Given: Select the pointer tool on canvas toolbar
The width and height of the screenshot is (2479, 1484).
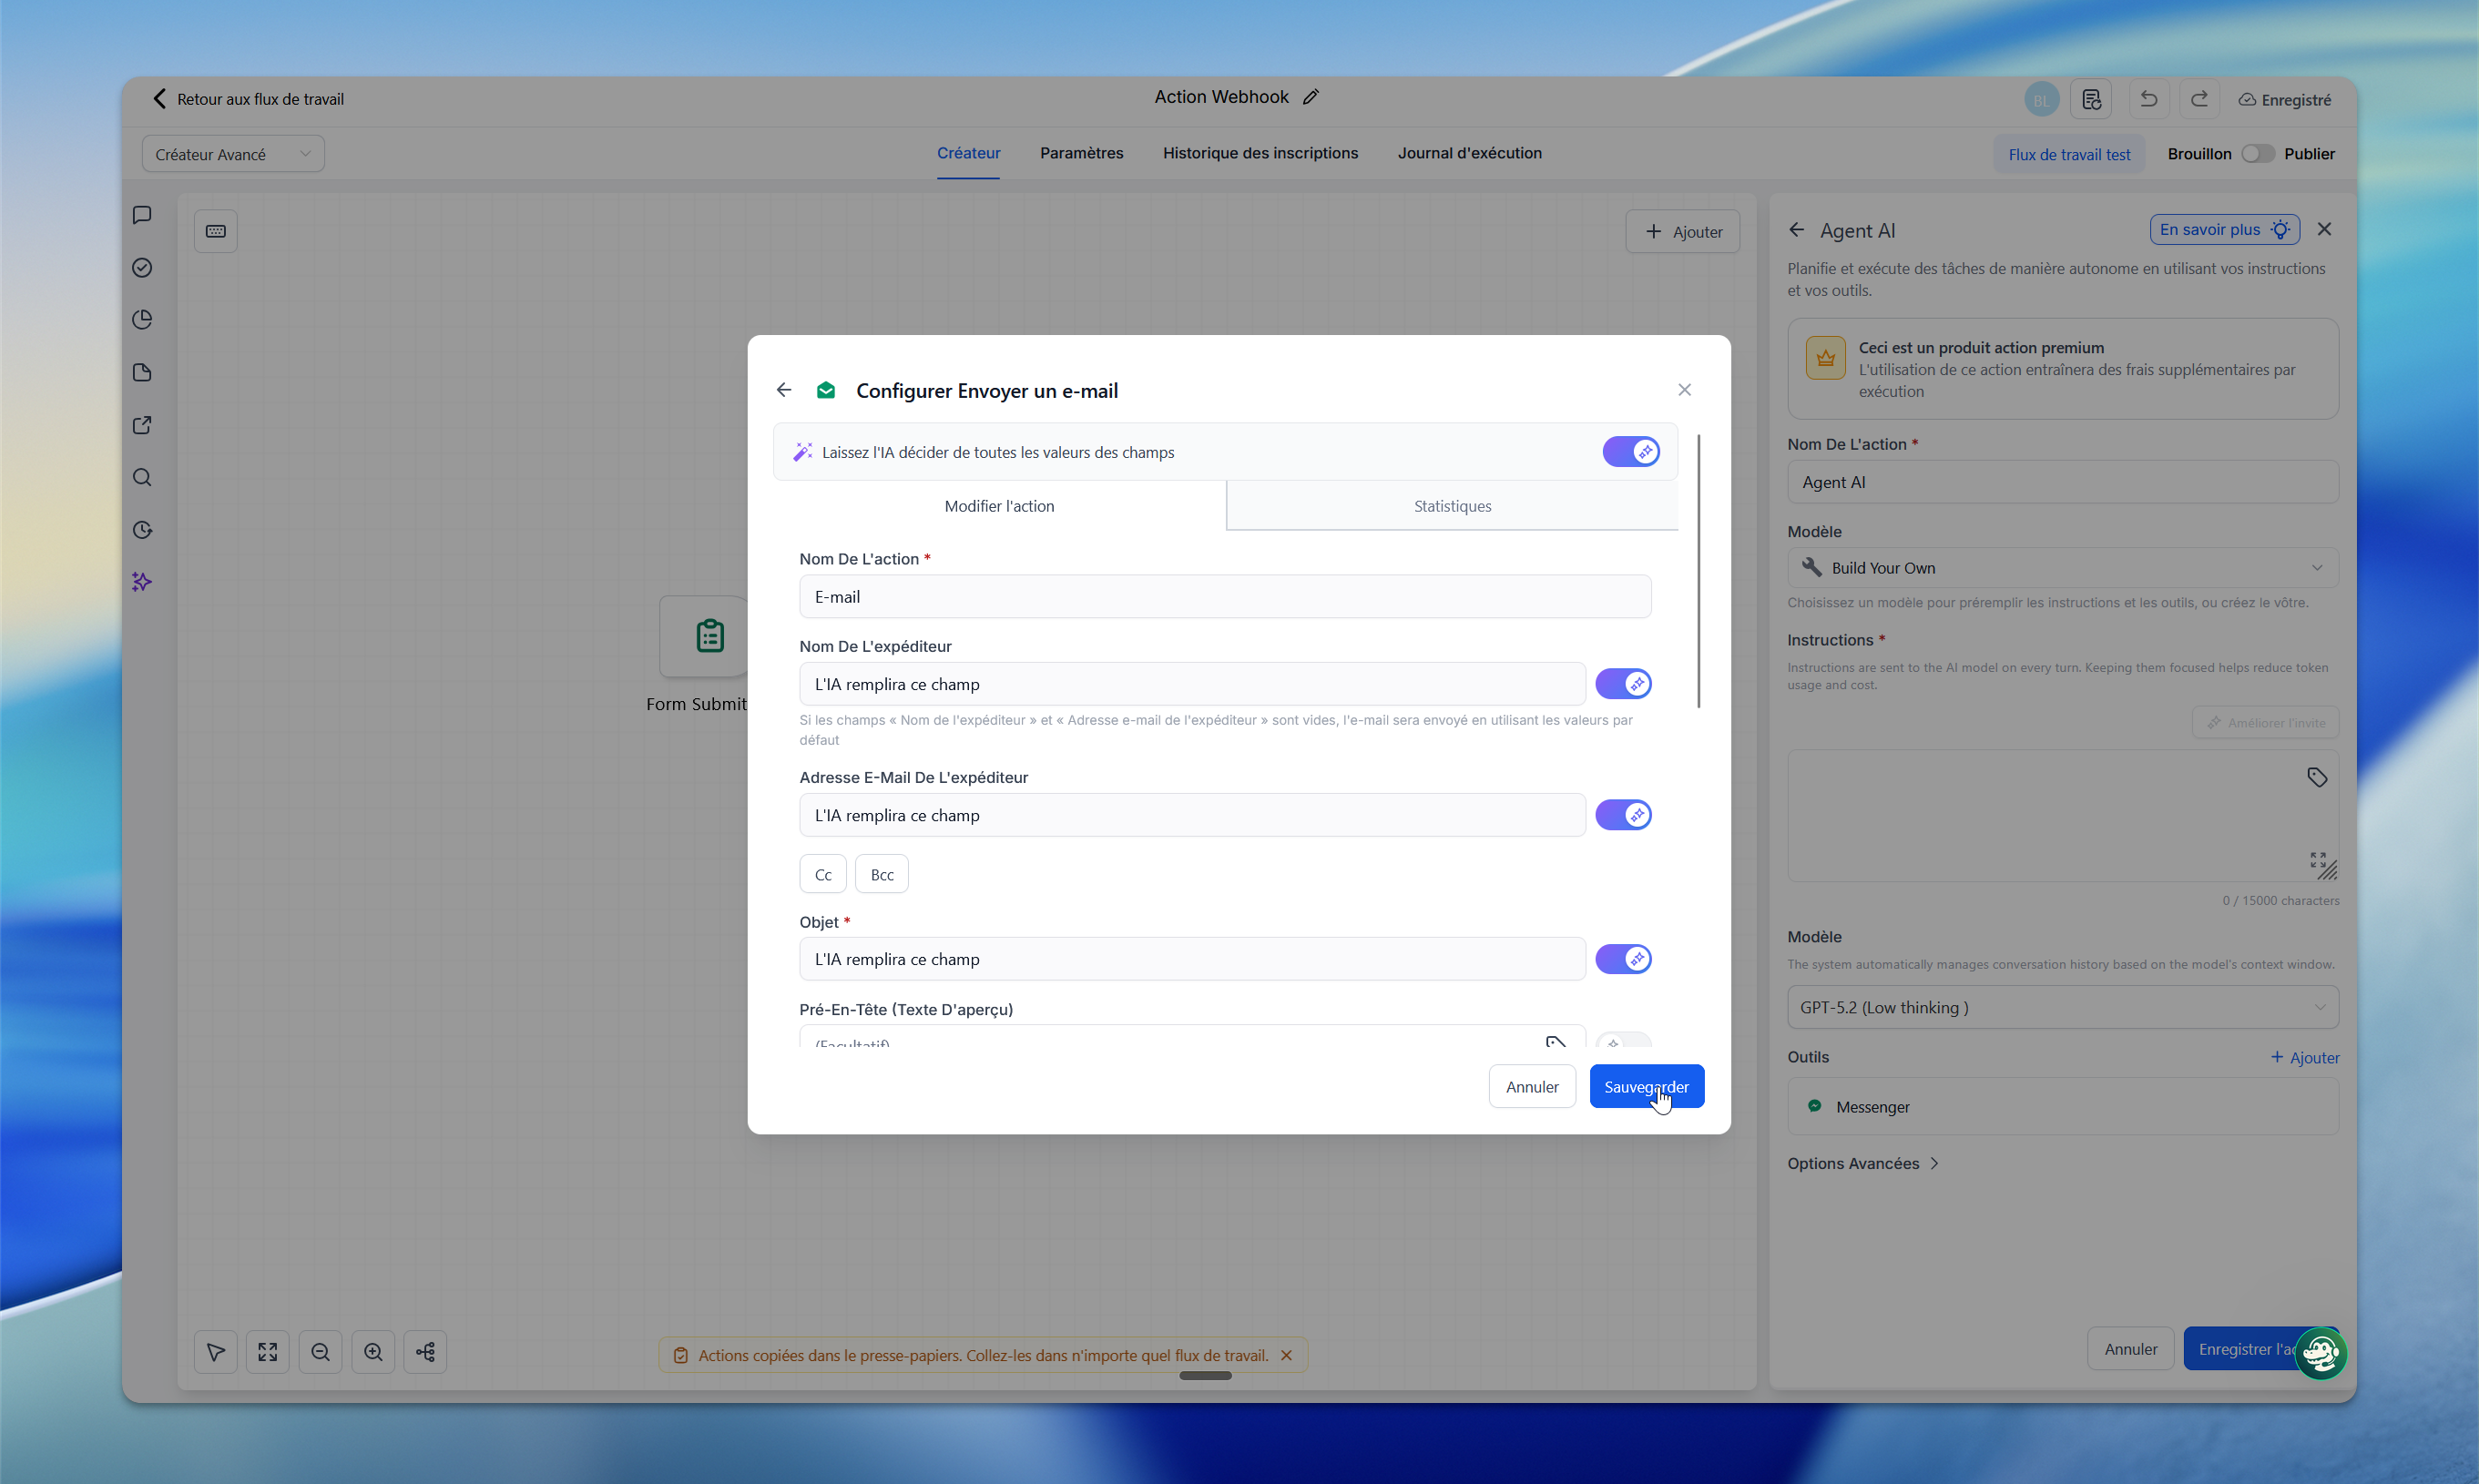Looking at the screenshot, I should (215, 1352).
